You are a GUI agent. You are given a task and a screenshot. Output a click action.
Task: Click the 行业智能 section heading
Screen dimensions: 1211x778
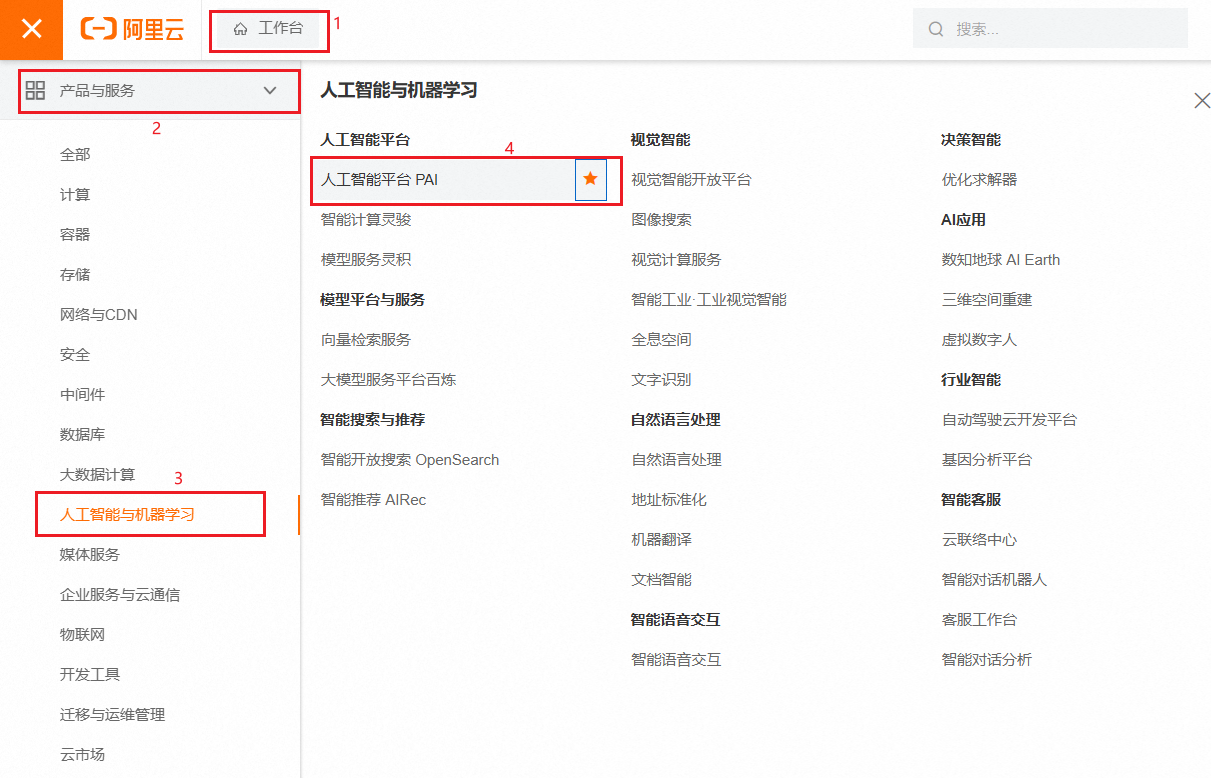click(x=971, y=380)
